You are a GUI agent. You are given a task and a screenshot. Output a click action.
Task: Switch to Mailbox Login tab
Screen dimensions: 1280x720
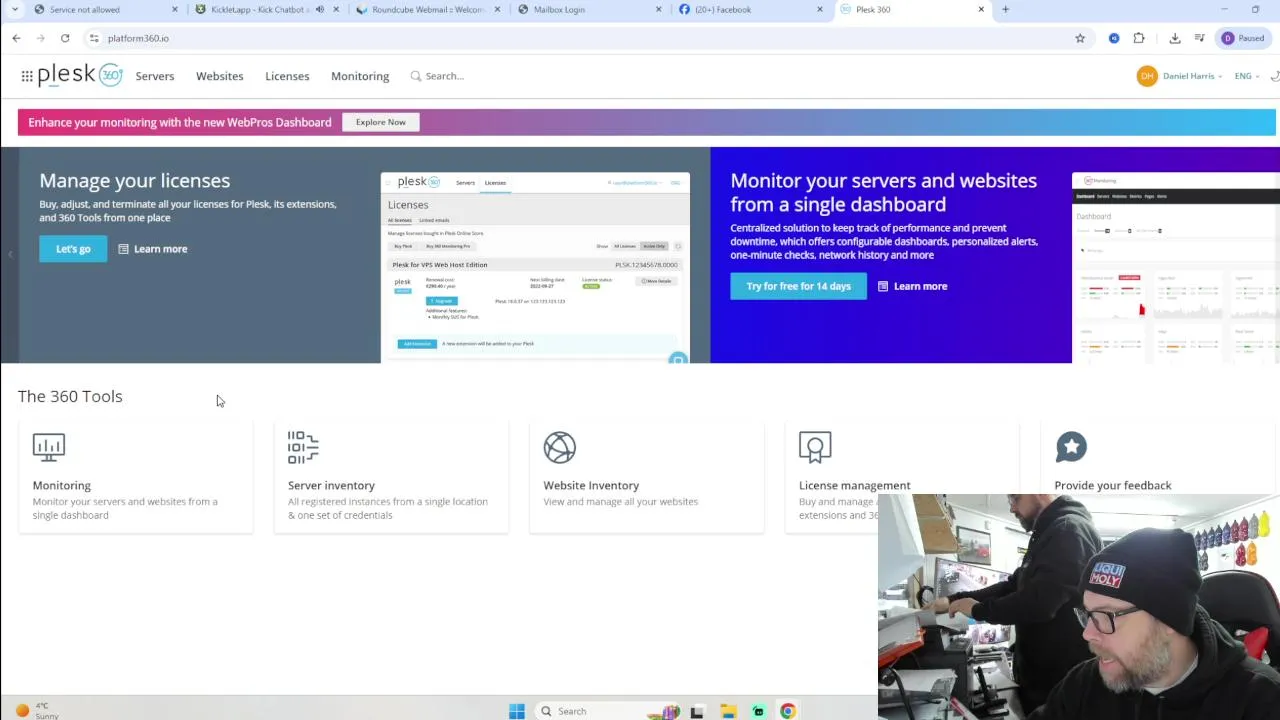(x=588, y=10)
